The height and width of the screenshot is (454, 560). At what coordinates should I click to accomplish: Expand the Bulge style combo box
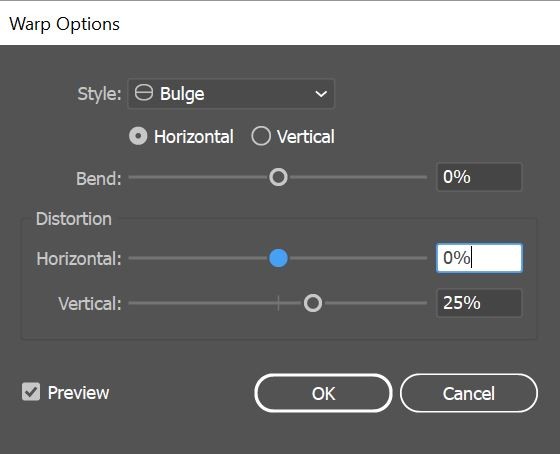pos(231,94)
